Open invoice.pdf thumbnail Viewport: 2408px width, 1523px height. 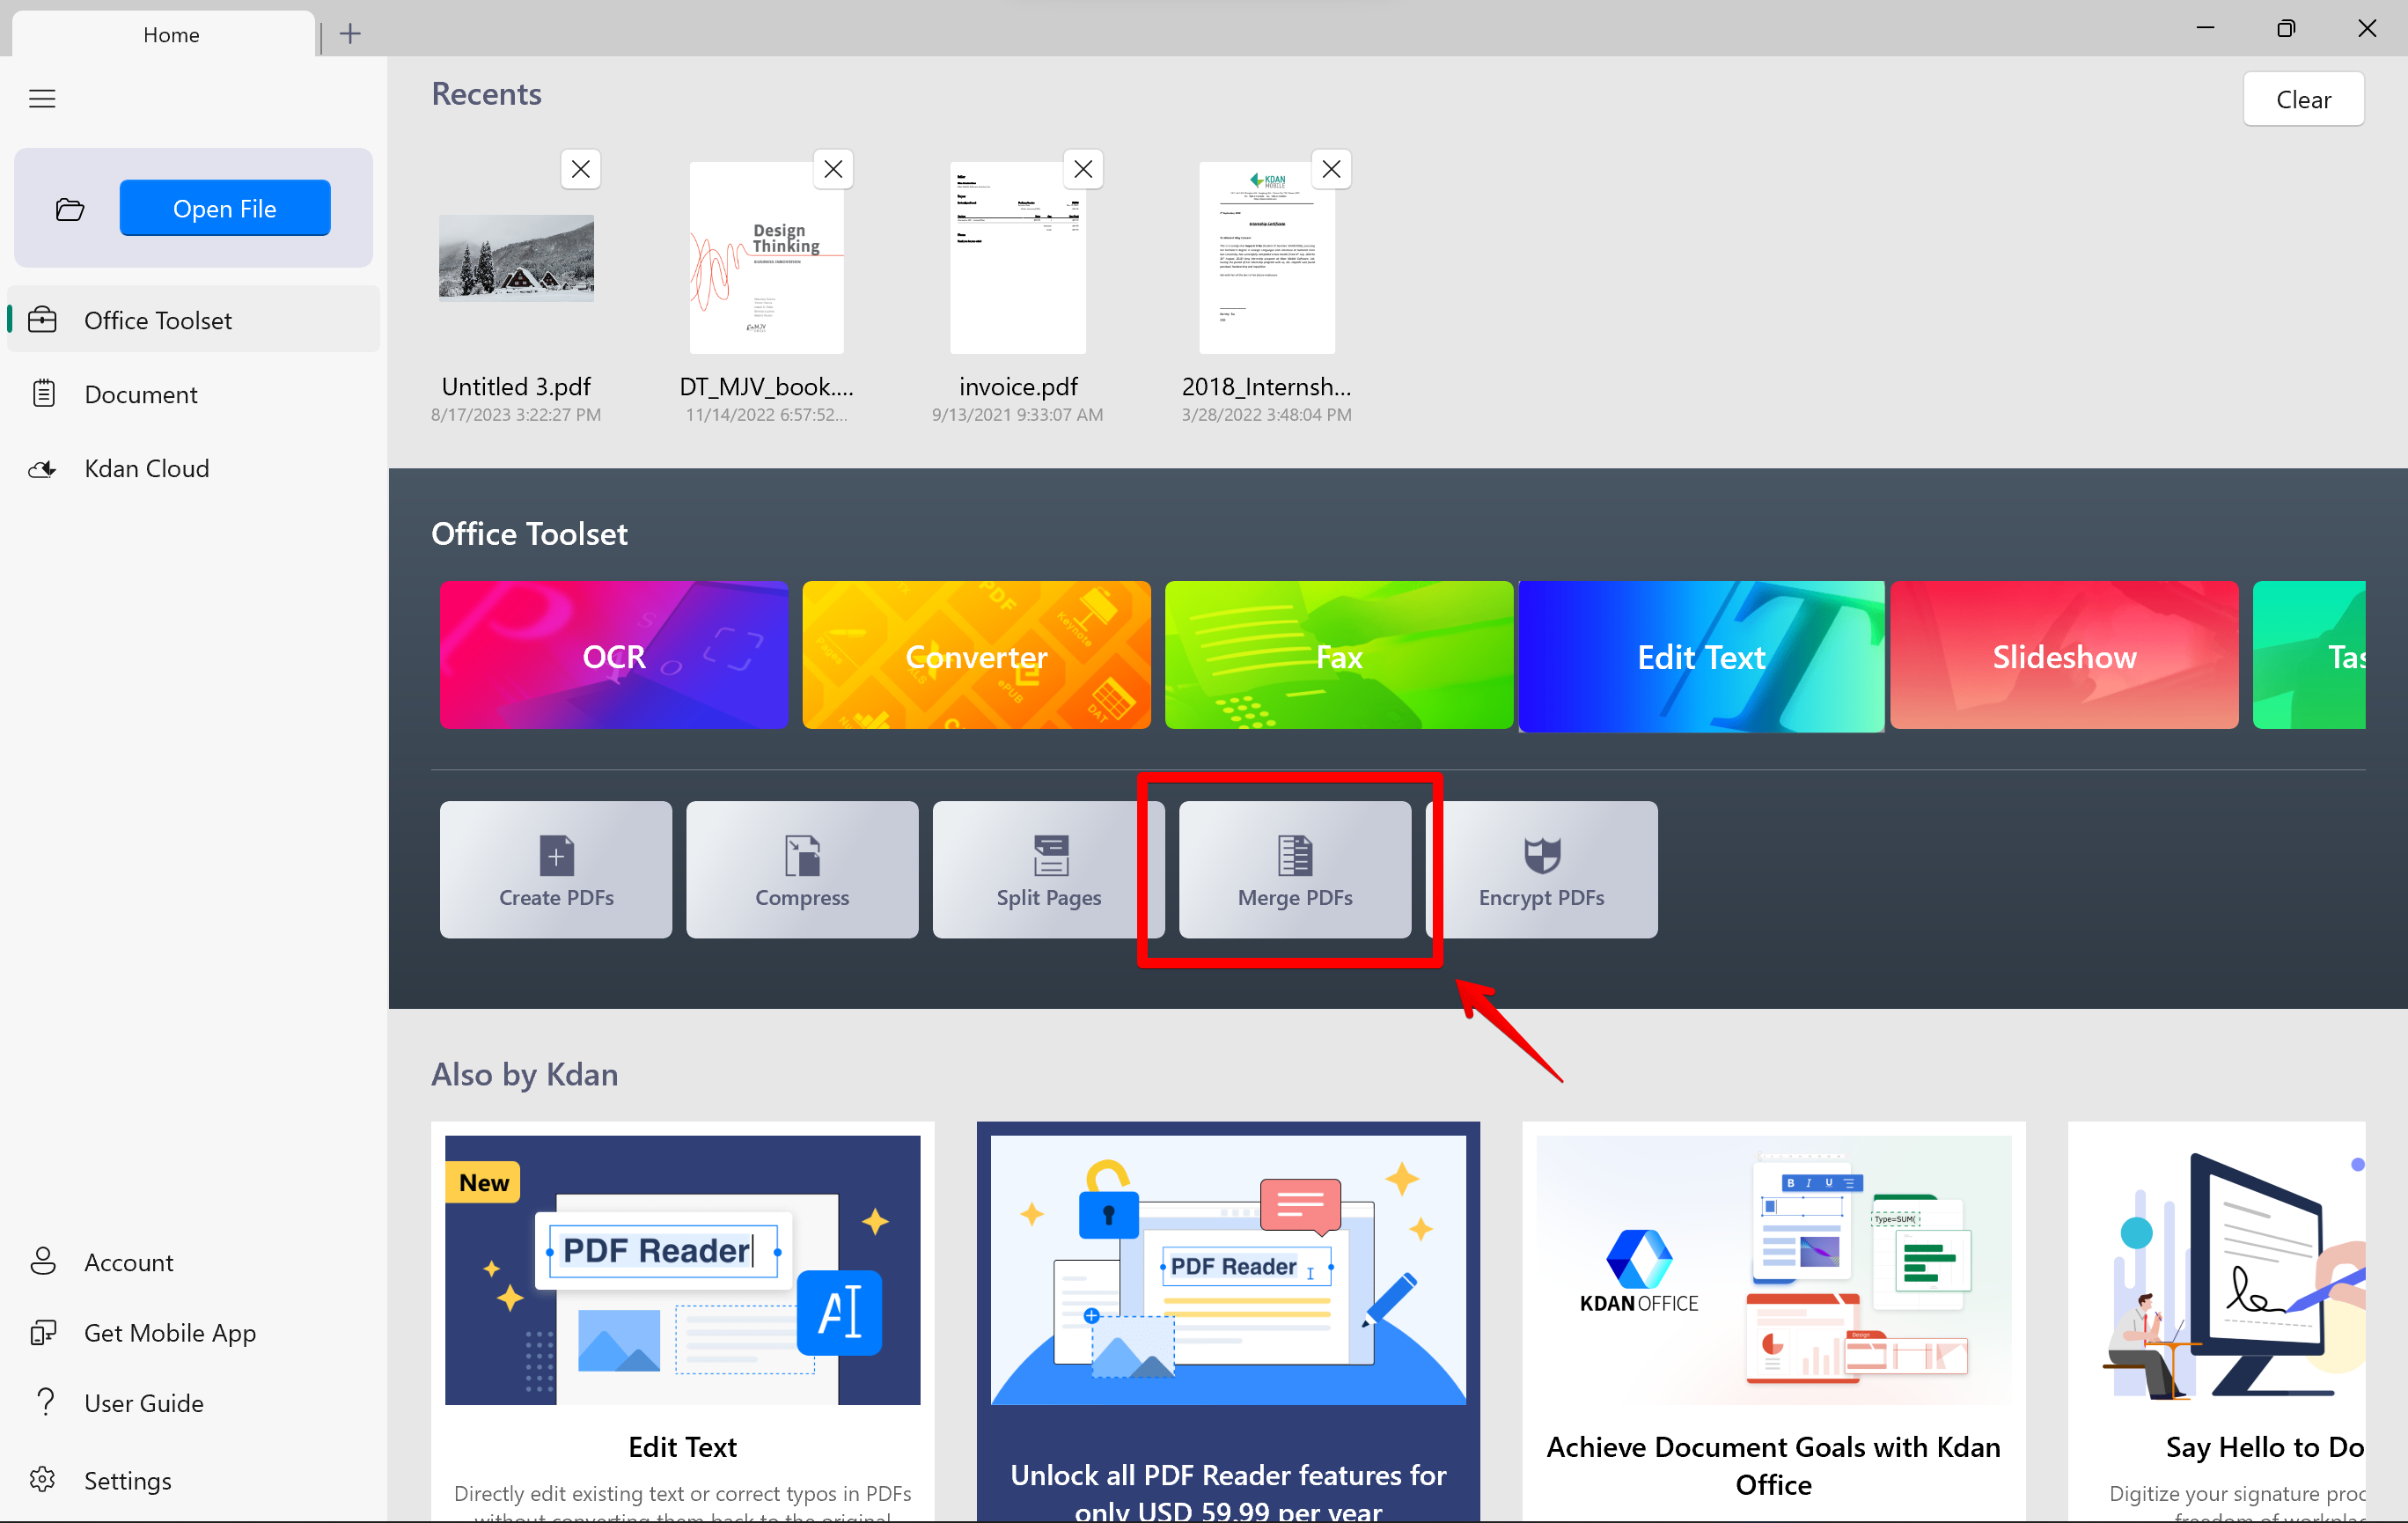[x=1017, y=258]
